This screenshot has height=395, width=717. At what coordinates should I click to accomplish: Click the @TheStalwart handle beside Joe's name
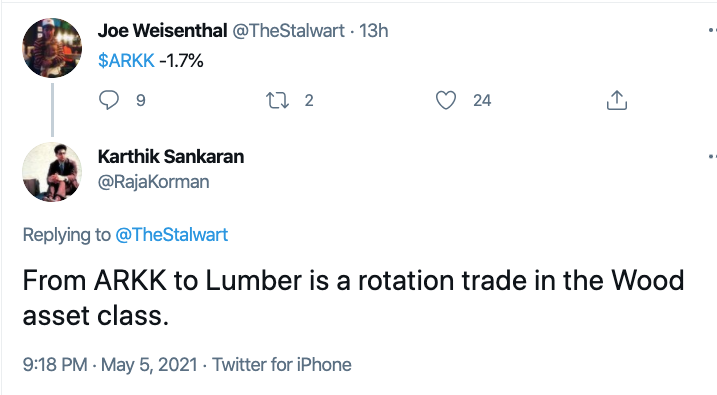[x=288, y=31]
